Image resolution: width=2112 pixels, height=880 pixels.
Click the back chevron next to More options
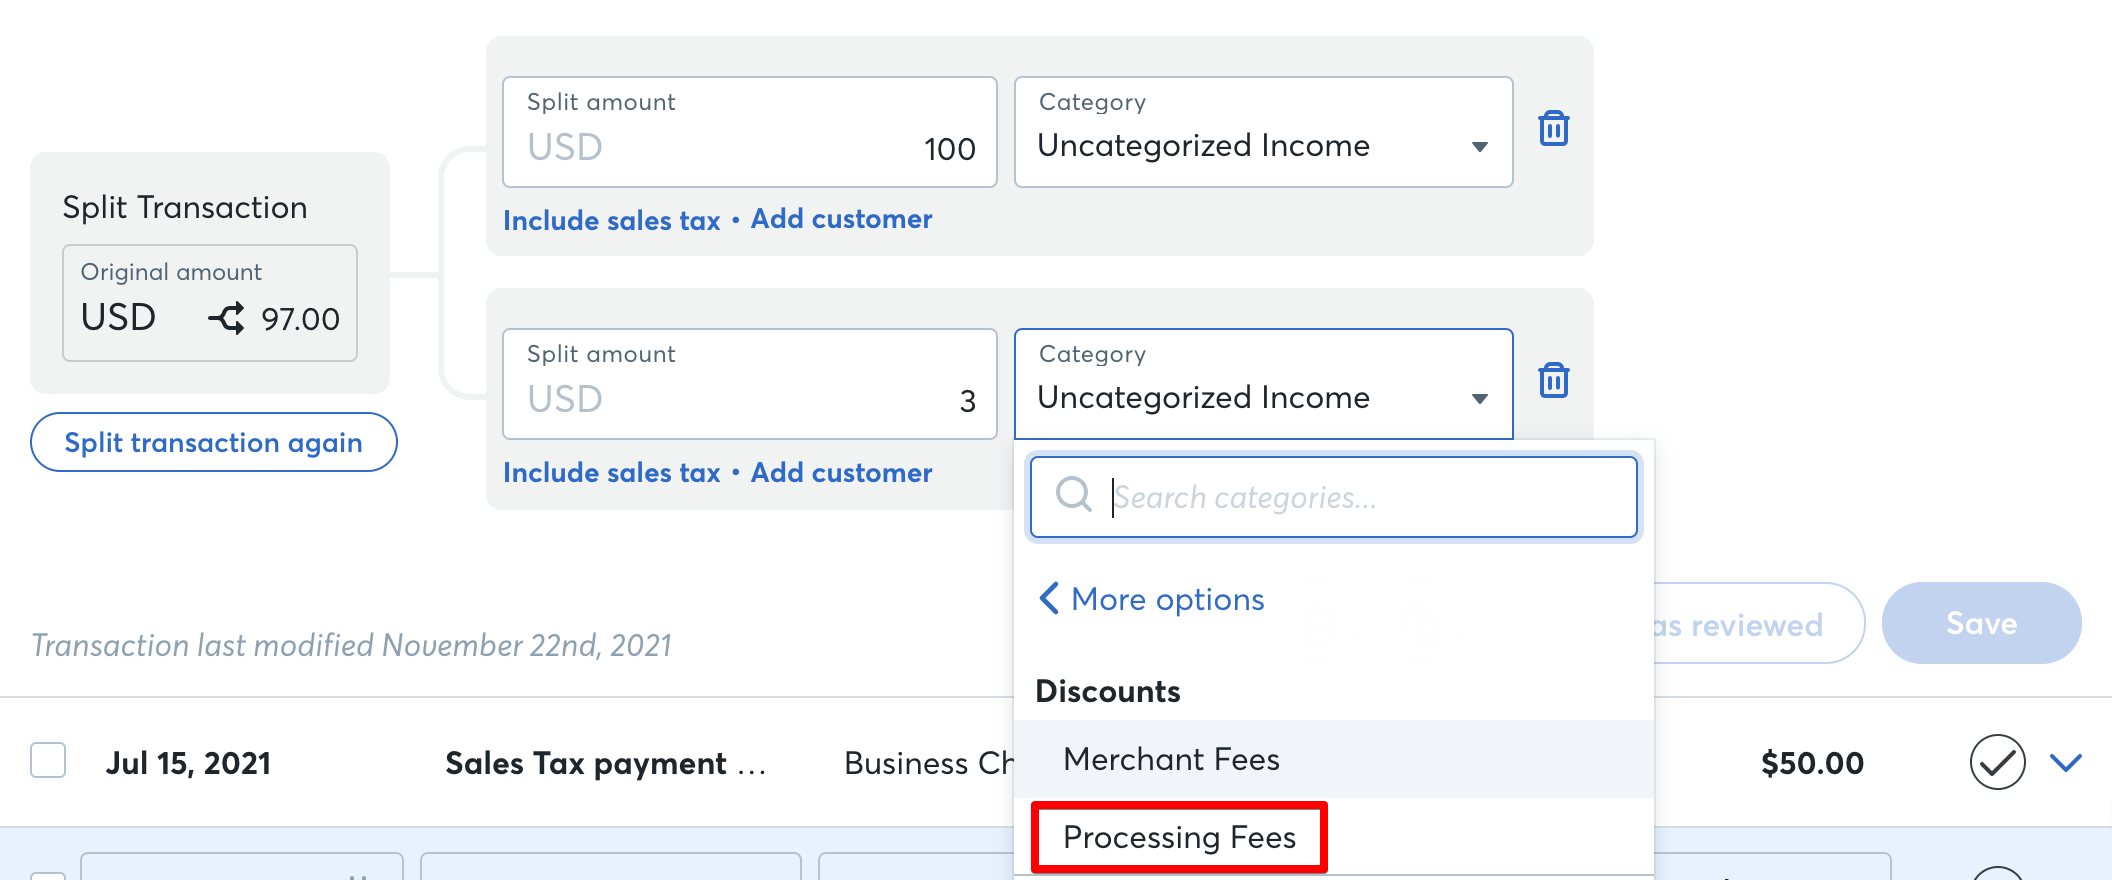(1048, 597)
